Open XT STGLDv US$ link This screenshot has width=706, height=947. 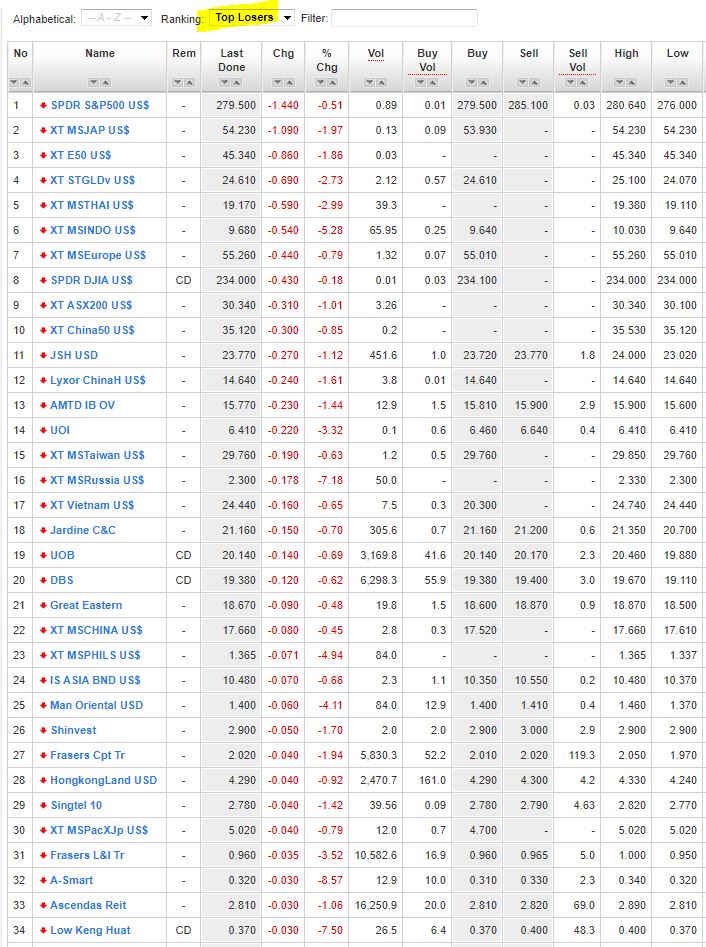coord(92,180)
